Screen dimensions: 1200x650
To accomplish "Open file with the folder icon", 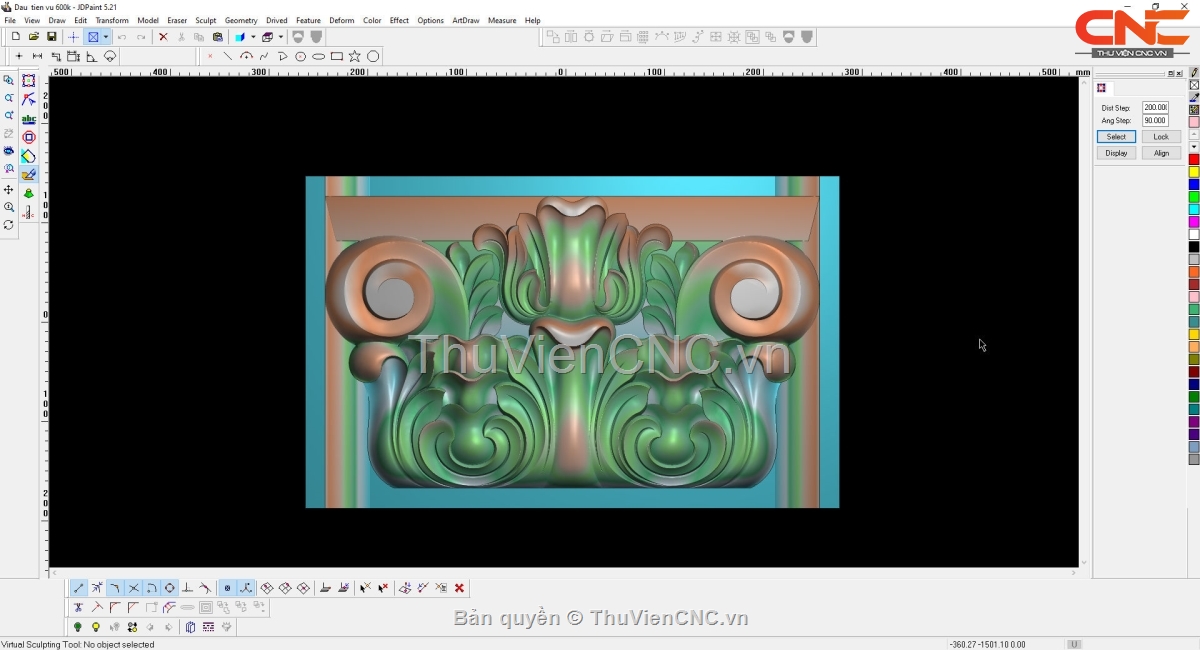I will click(x=34, y=37).
